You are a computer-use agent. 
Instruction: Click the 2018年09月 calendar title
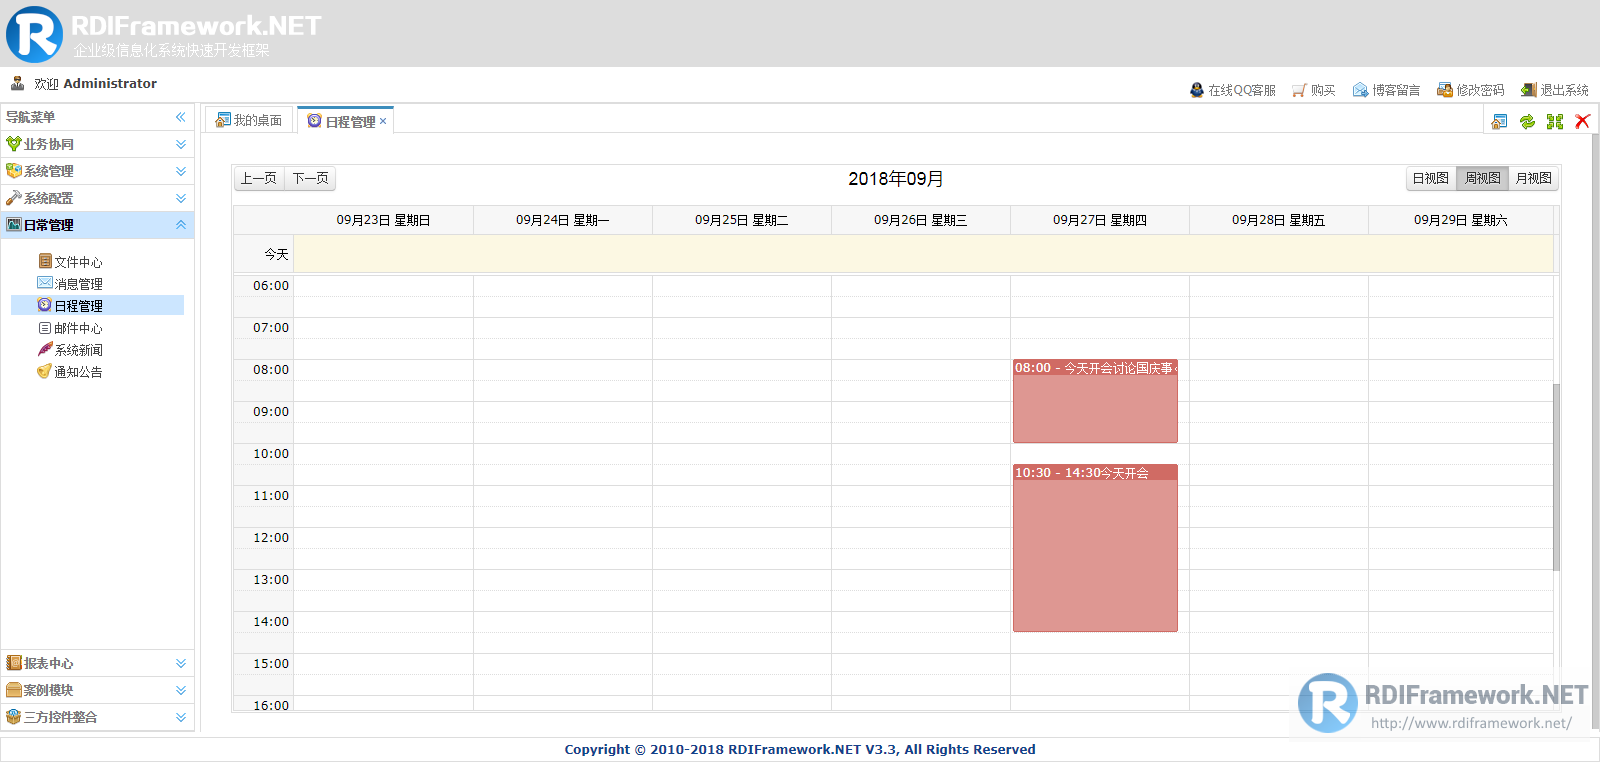click(x=896, y=179)
